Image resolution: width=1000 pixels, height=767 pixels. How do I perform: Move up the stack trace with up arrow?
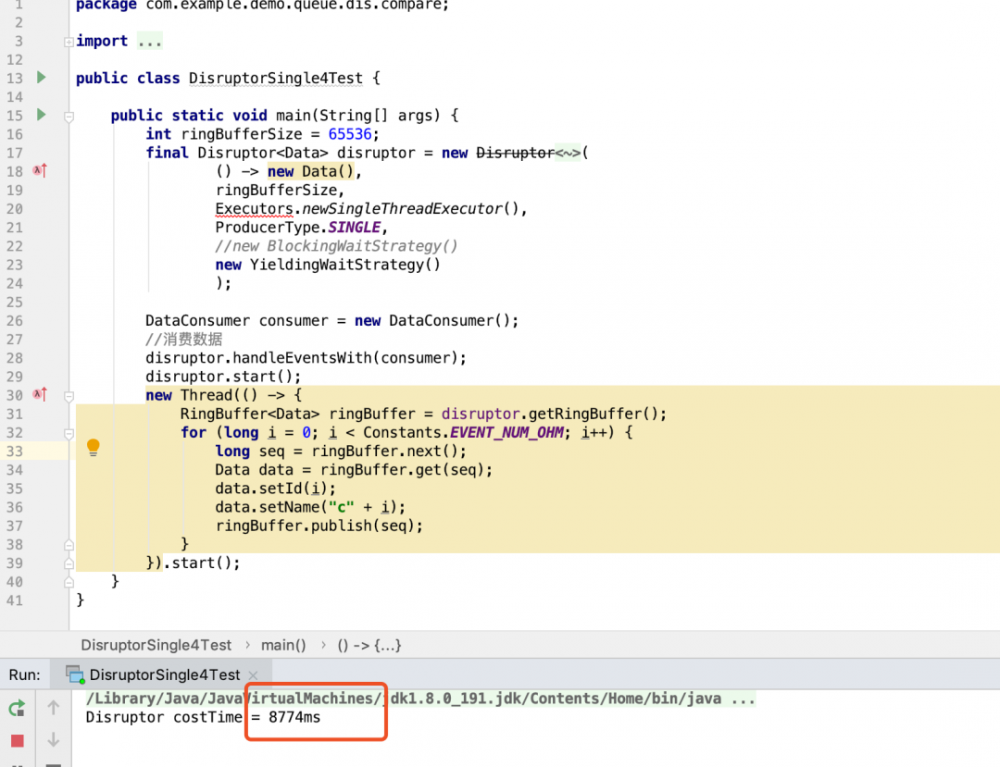tap(54, 708)
